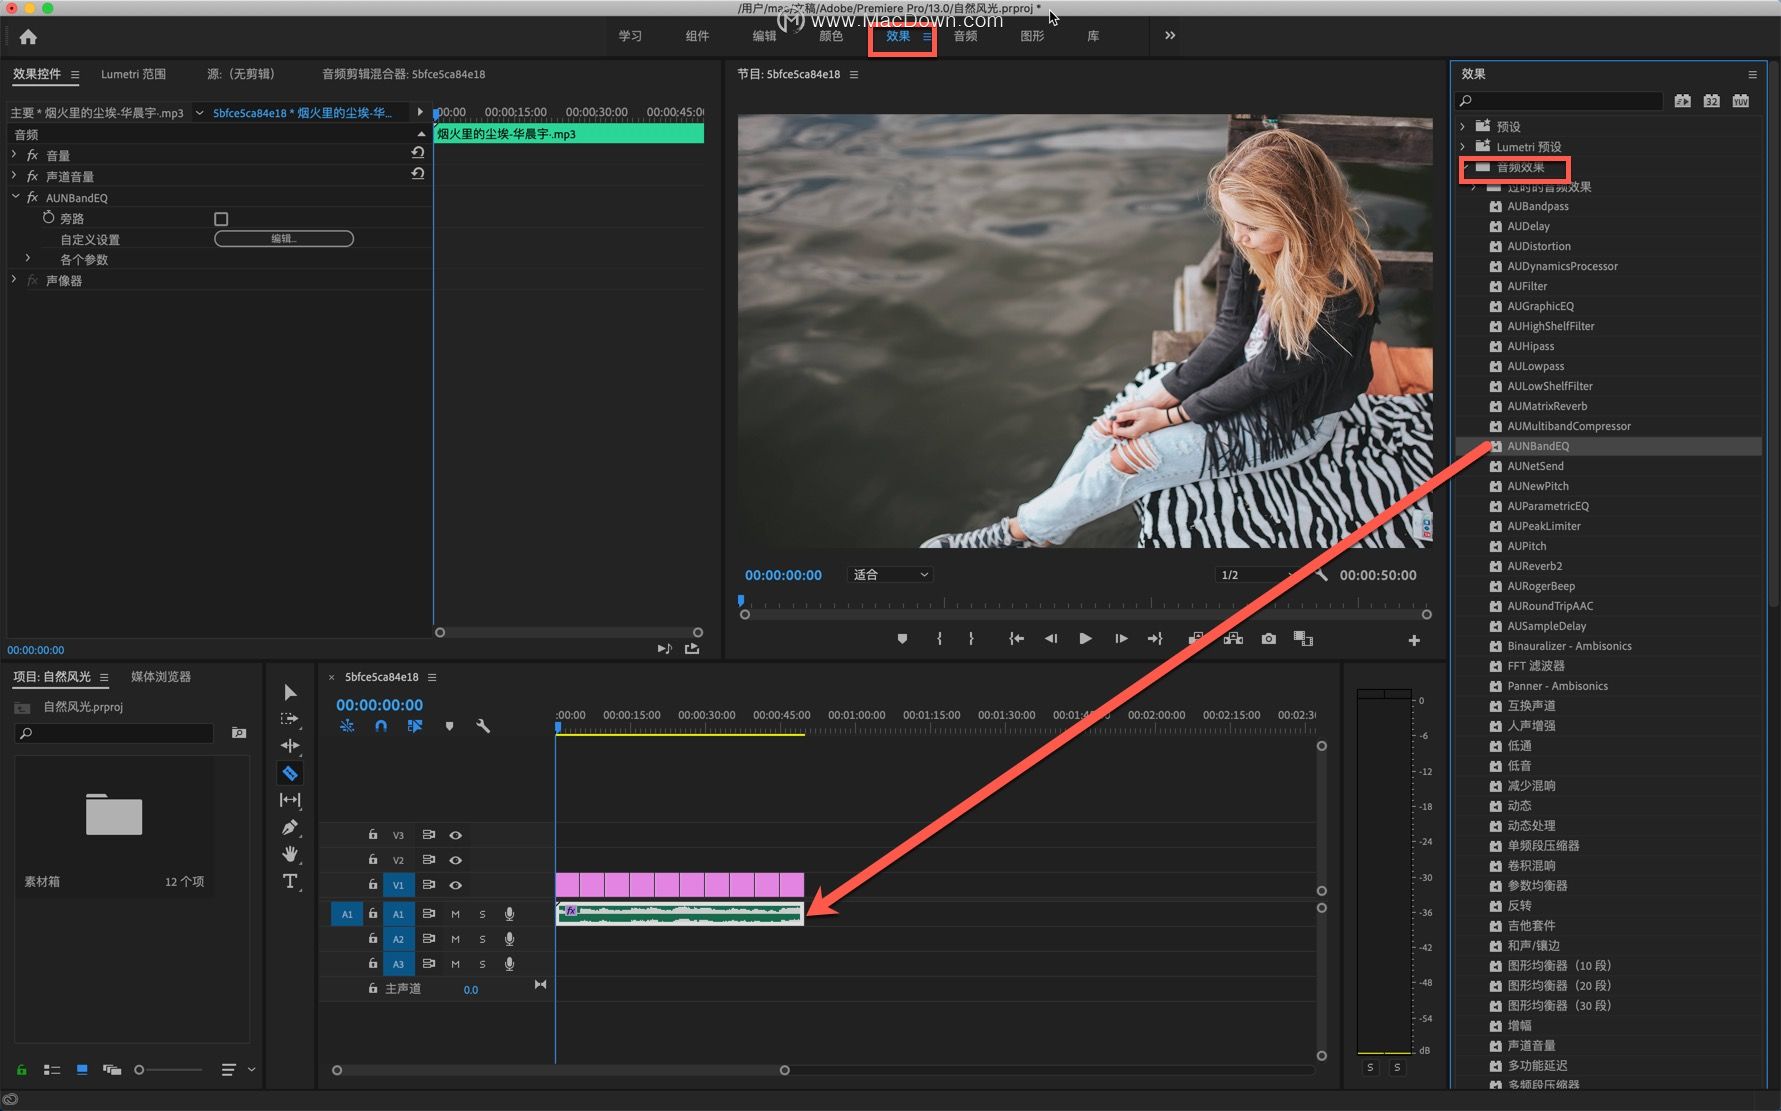Select the Razor tool

(x=290, y=773)
